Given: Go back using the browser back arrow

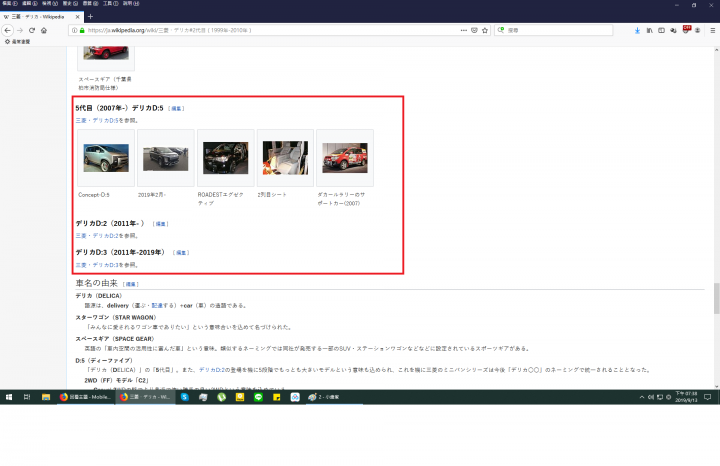Looking at the screenshot, I should pyautogui.click(x=8, y=30).
